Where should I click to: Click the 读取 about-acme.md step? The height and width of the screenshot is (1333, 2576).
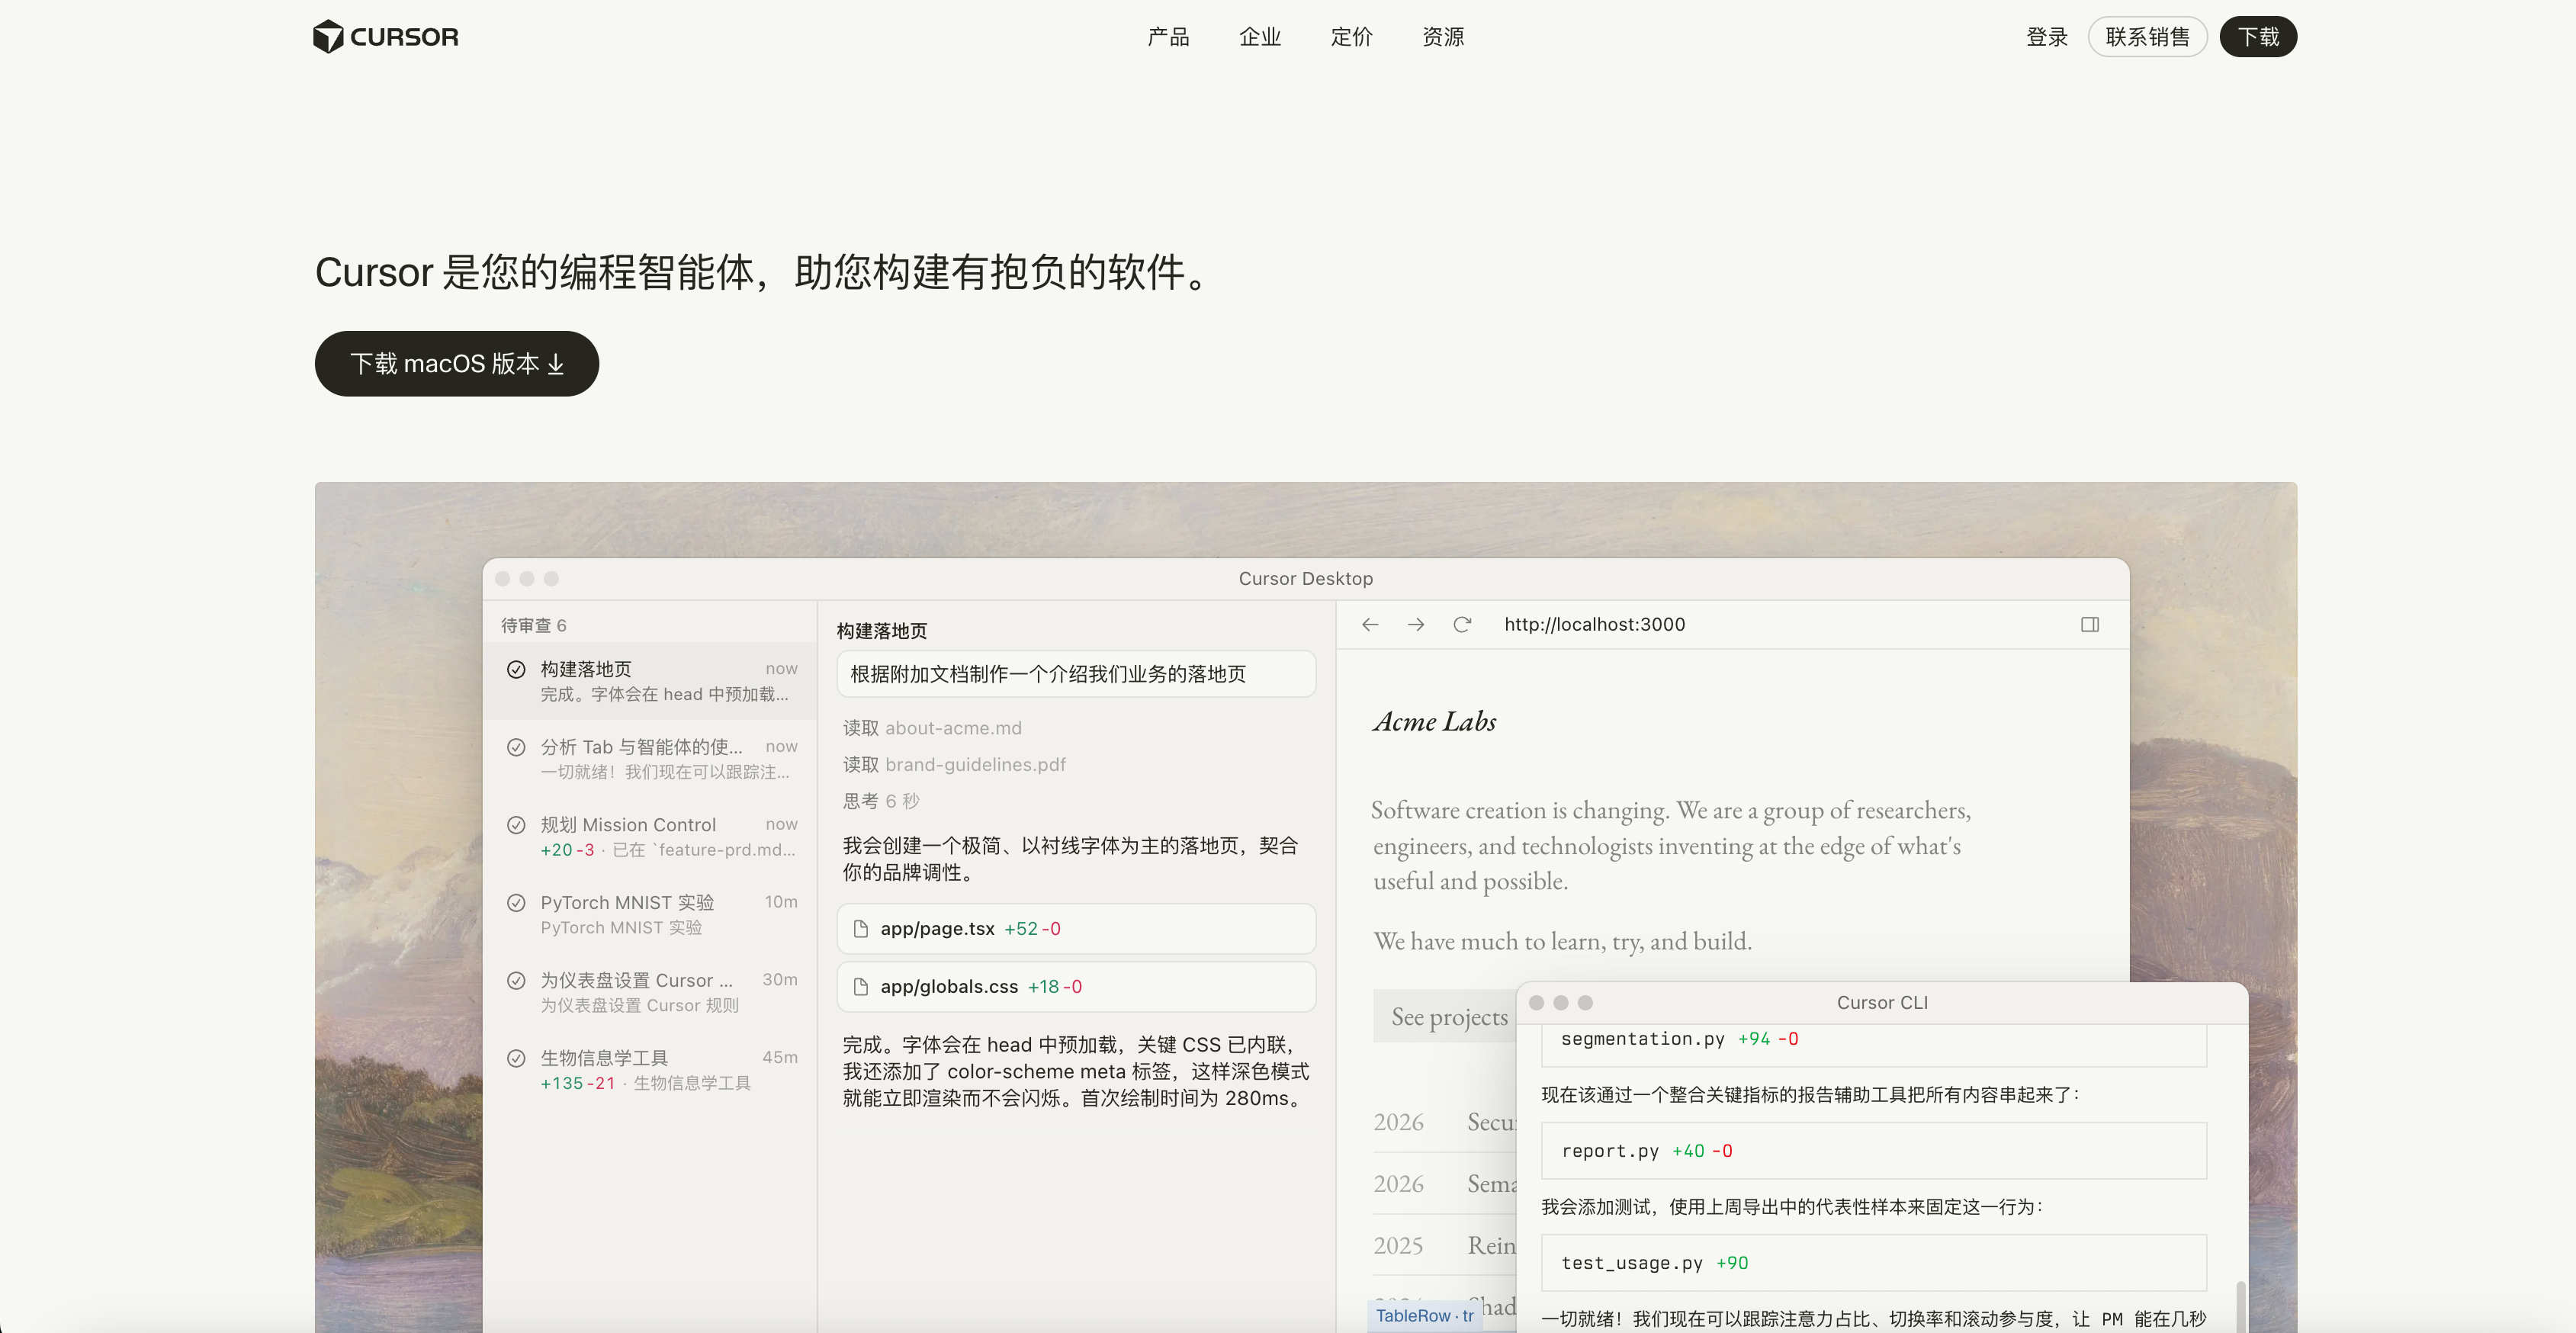tap(932, 728)
